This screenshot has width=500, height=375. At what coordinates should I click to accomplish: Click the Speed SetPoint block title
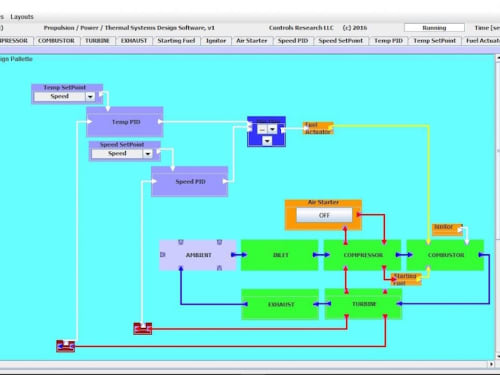[122, 144]
